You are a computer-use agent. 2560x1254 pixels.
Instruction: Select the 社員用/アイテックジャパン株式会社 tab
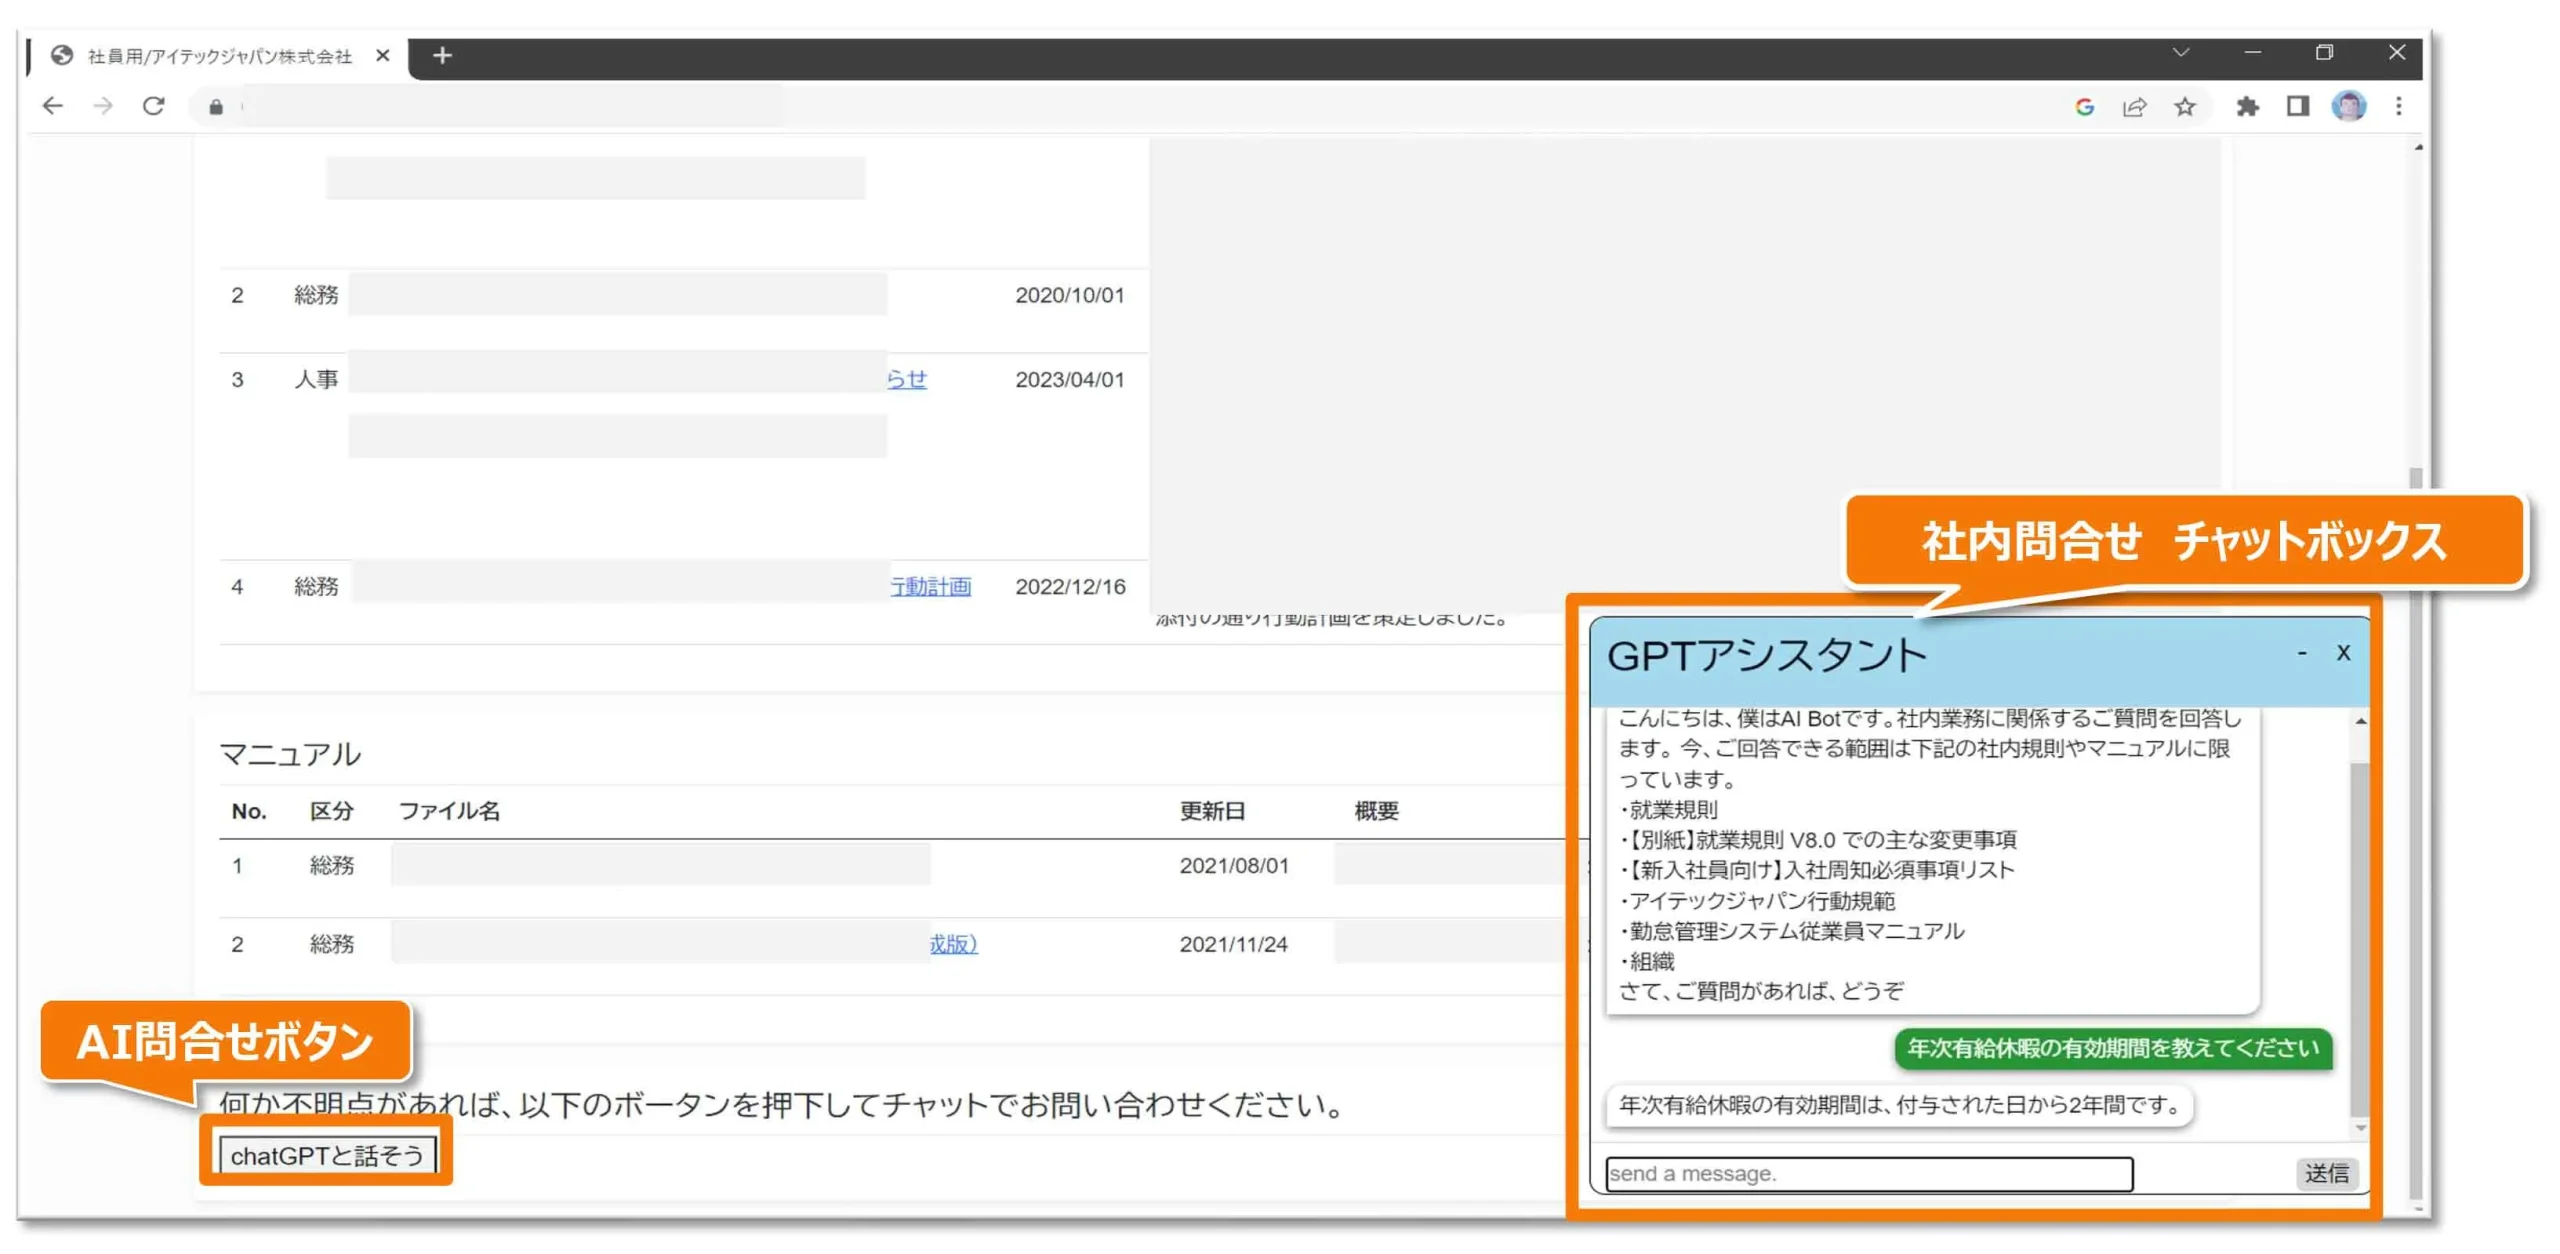218,56
